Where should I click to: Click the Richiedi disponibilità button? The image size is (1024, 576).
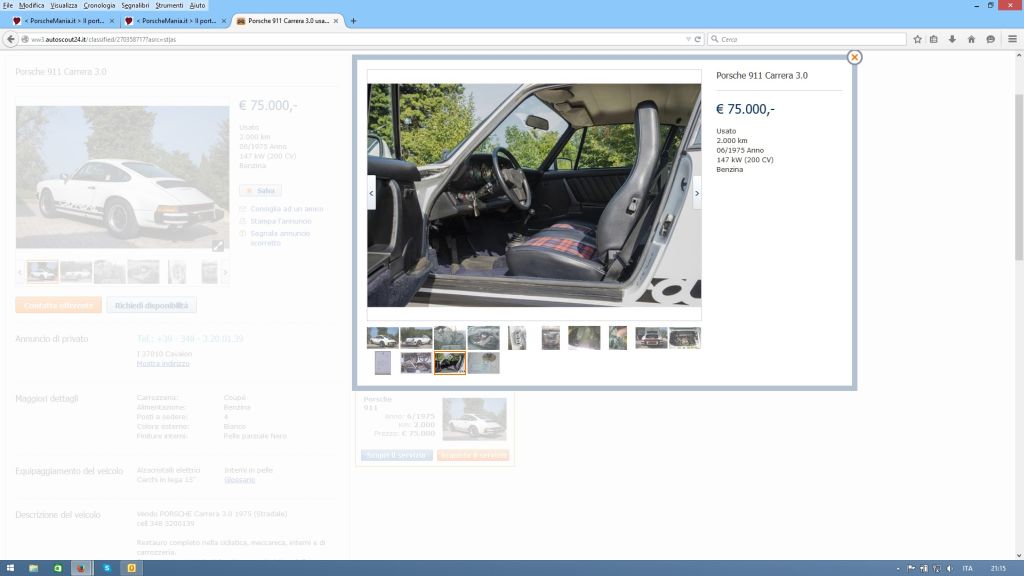click(152, 306)
